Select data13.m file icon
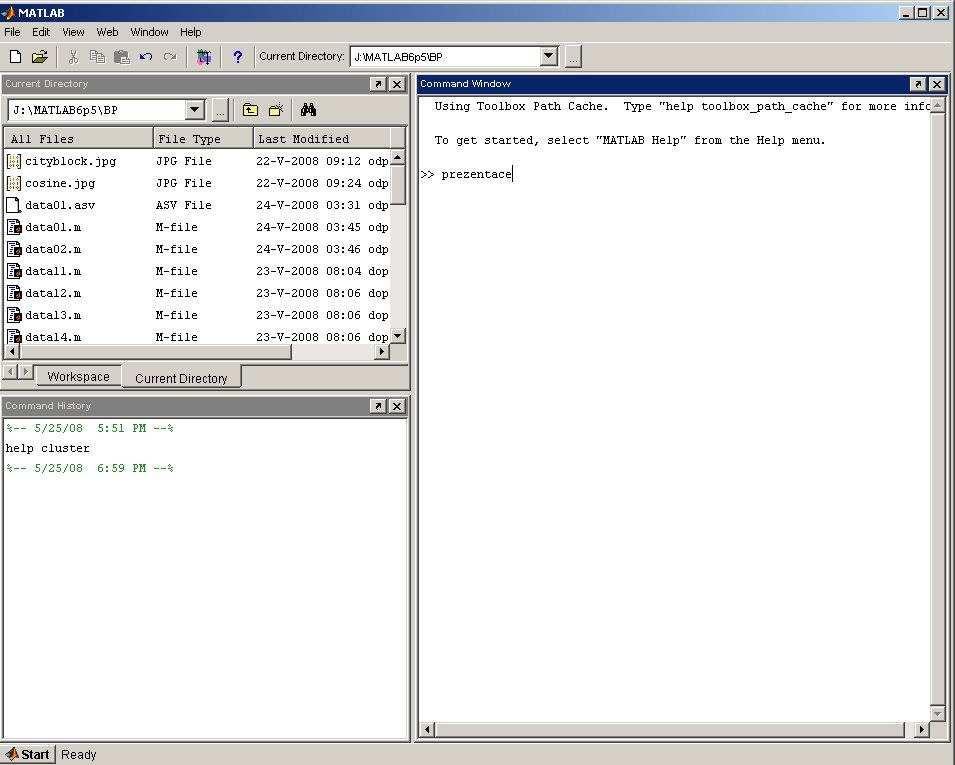Viewport: 955px width, 765px height. [13, 315]
